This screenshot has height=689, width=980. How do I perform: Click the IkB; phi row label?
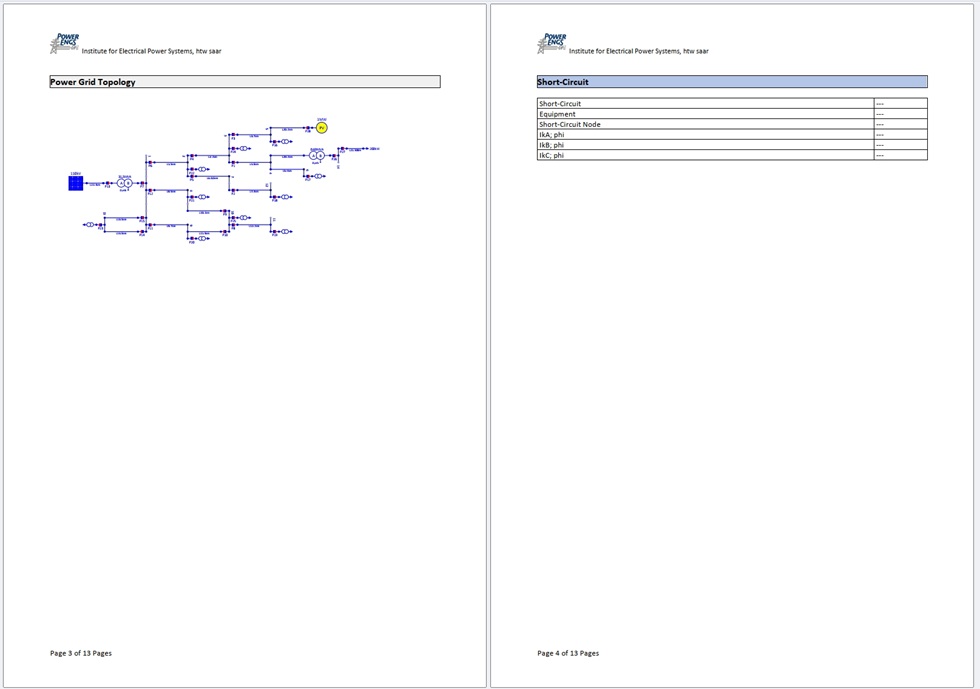pyautogui.click(x=552, y=145)
